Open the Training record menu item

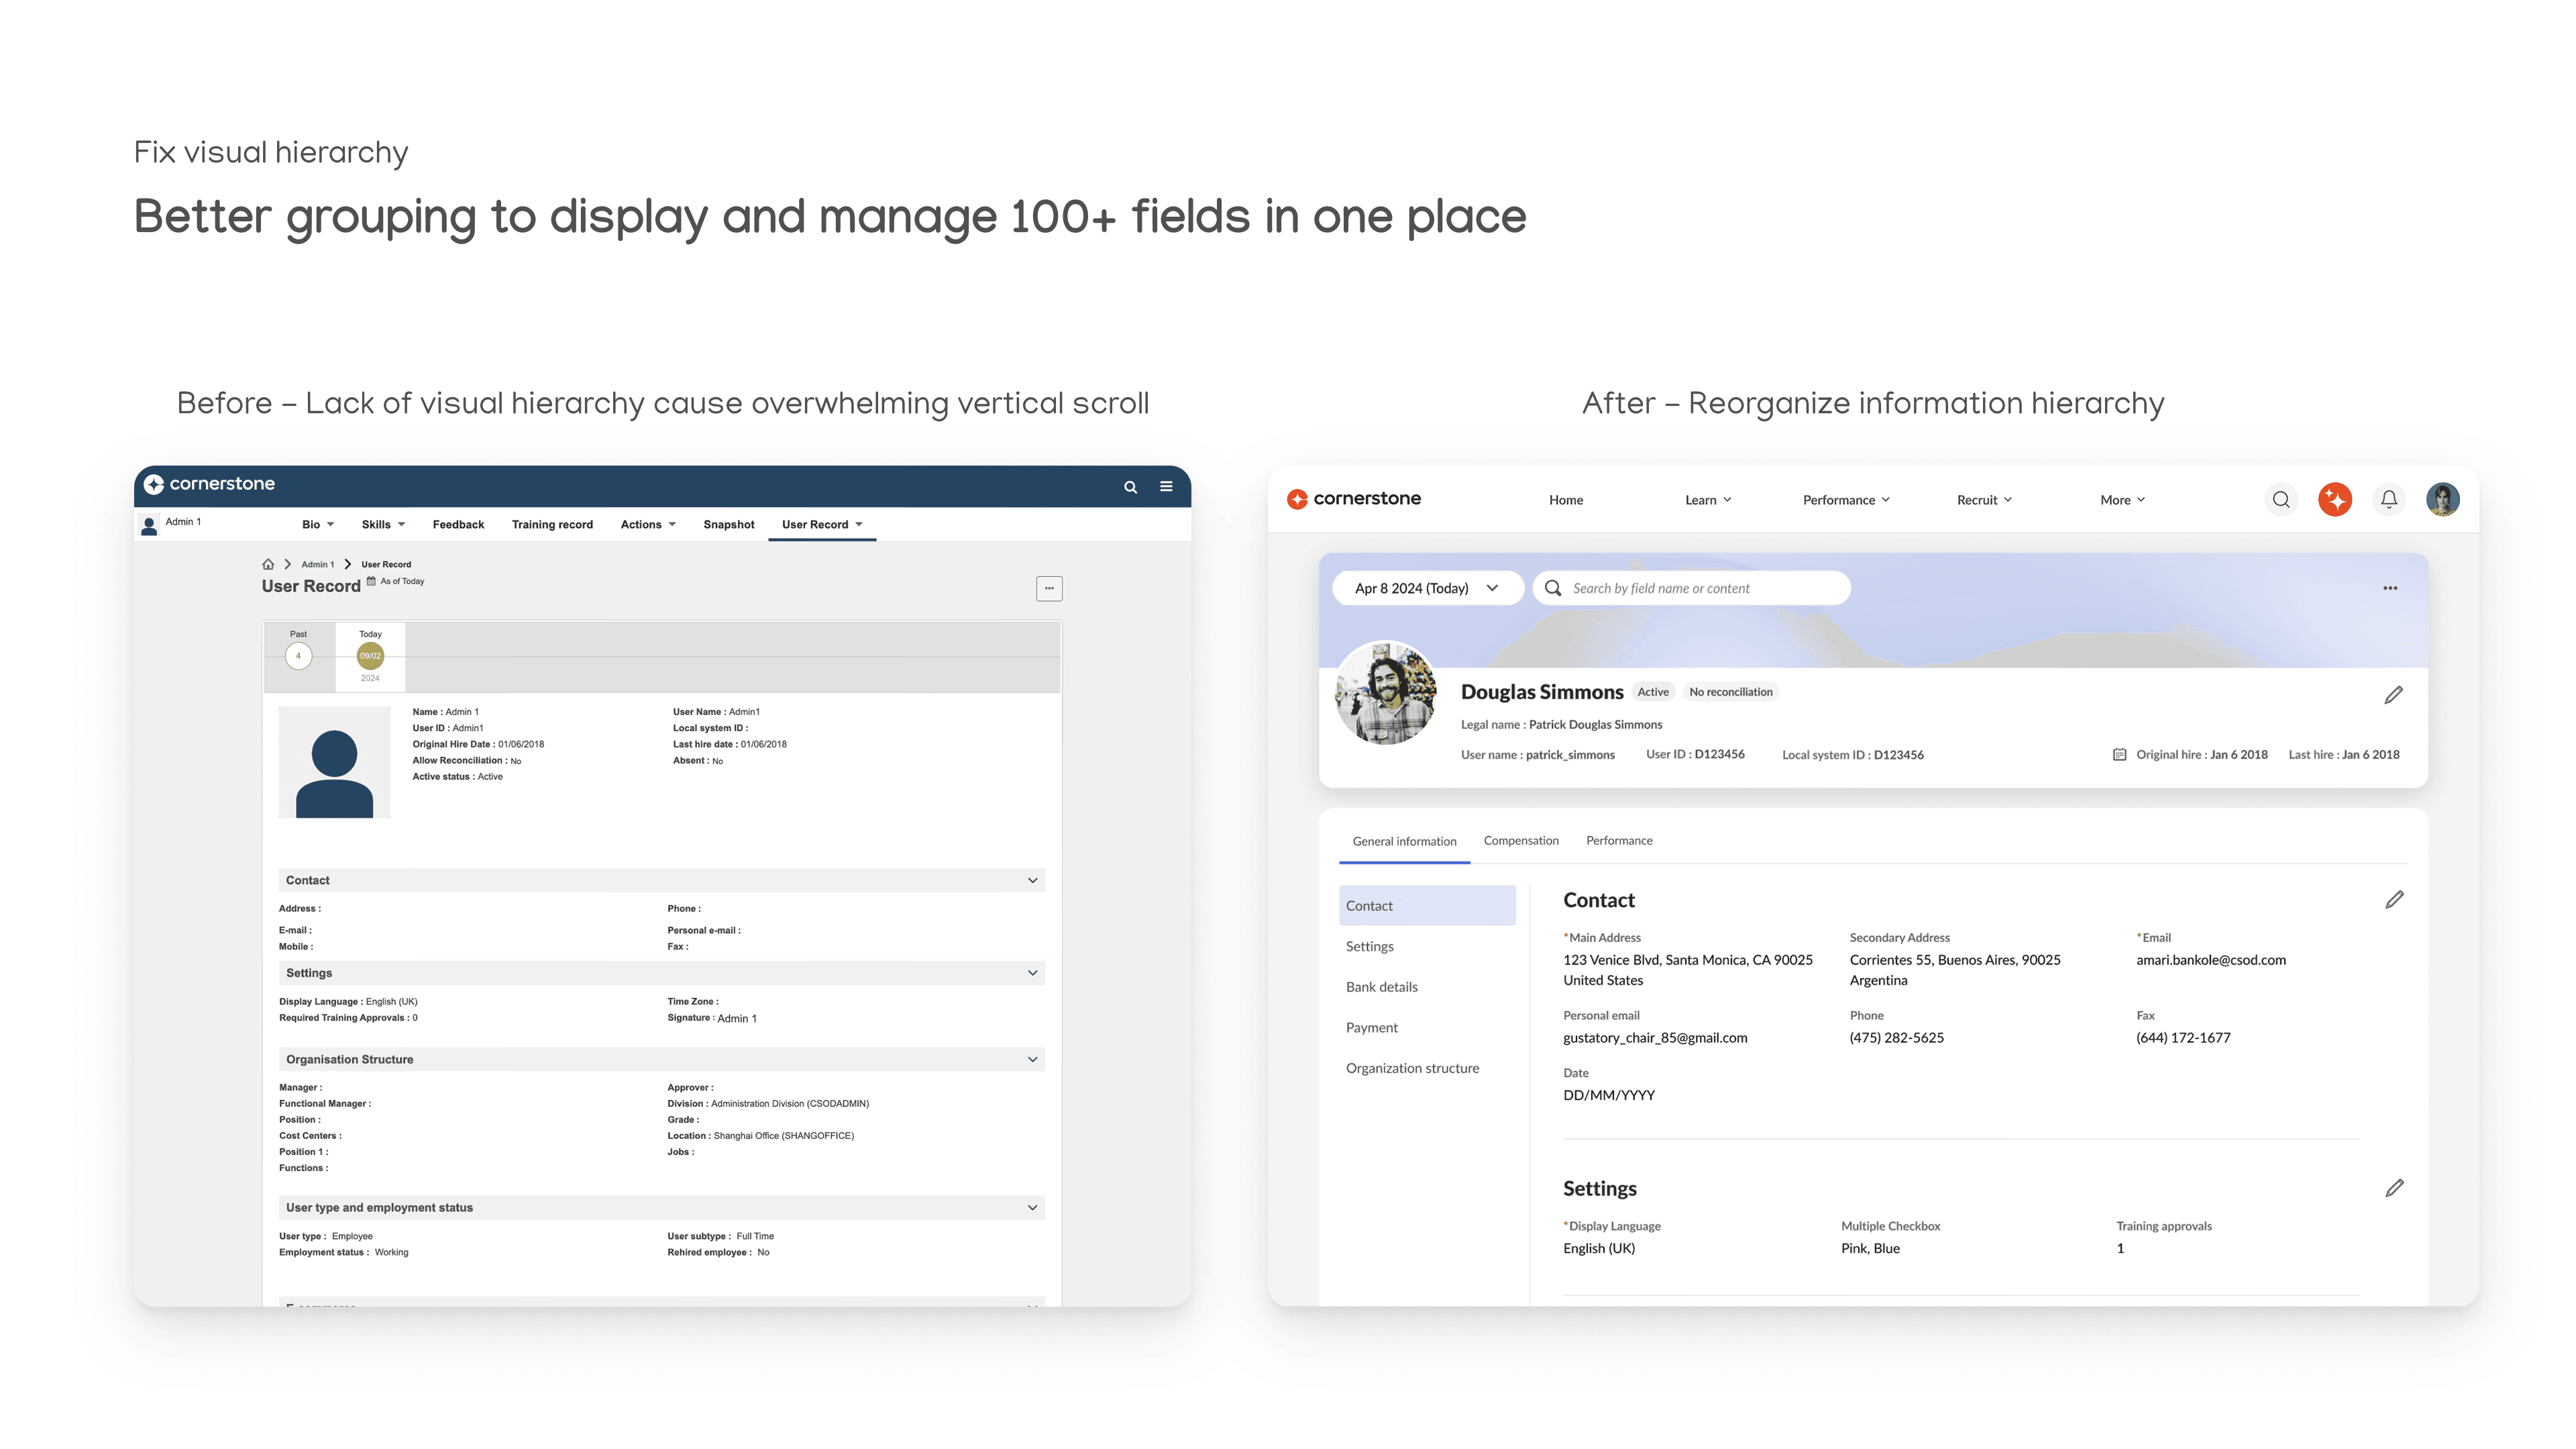coord(552,524)
